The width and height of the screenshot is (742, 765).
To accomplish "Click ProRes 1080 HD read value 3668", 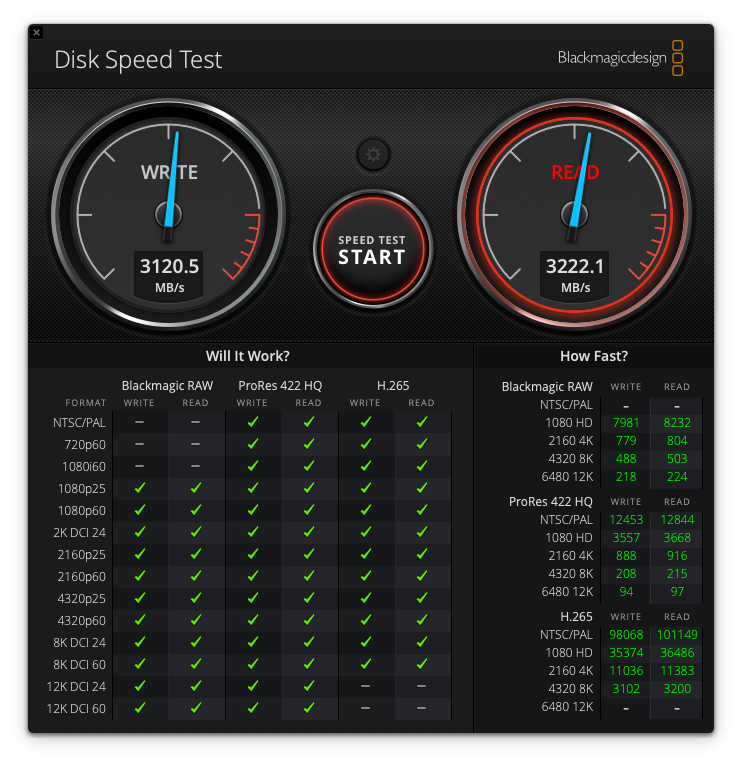I will [677, 538].
